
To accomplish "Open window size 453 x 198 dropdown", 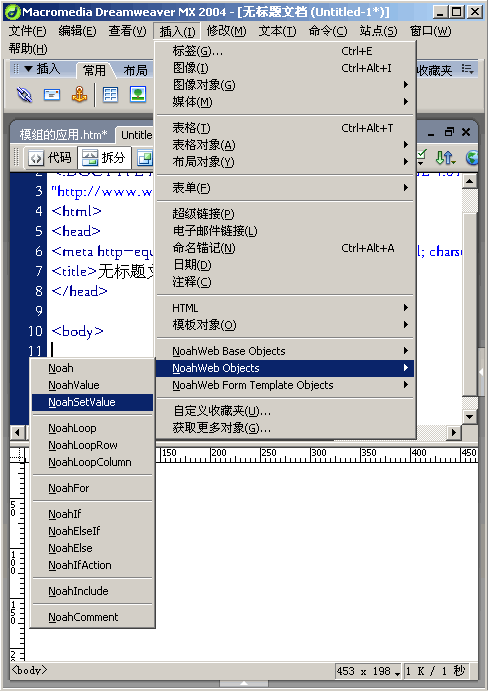I will pyautogui.click(x=368, y=671).
